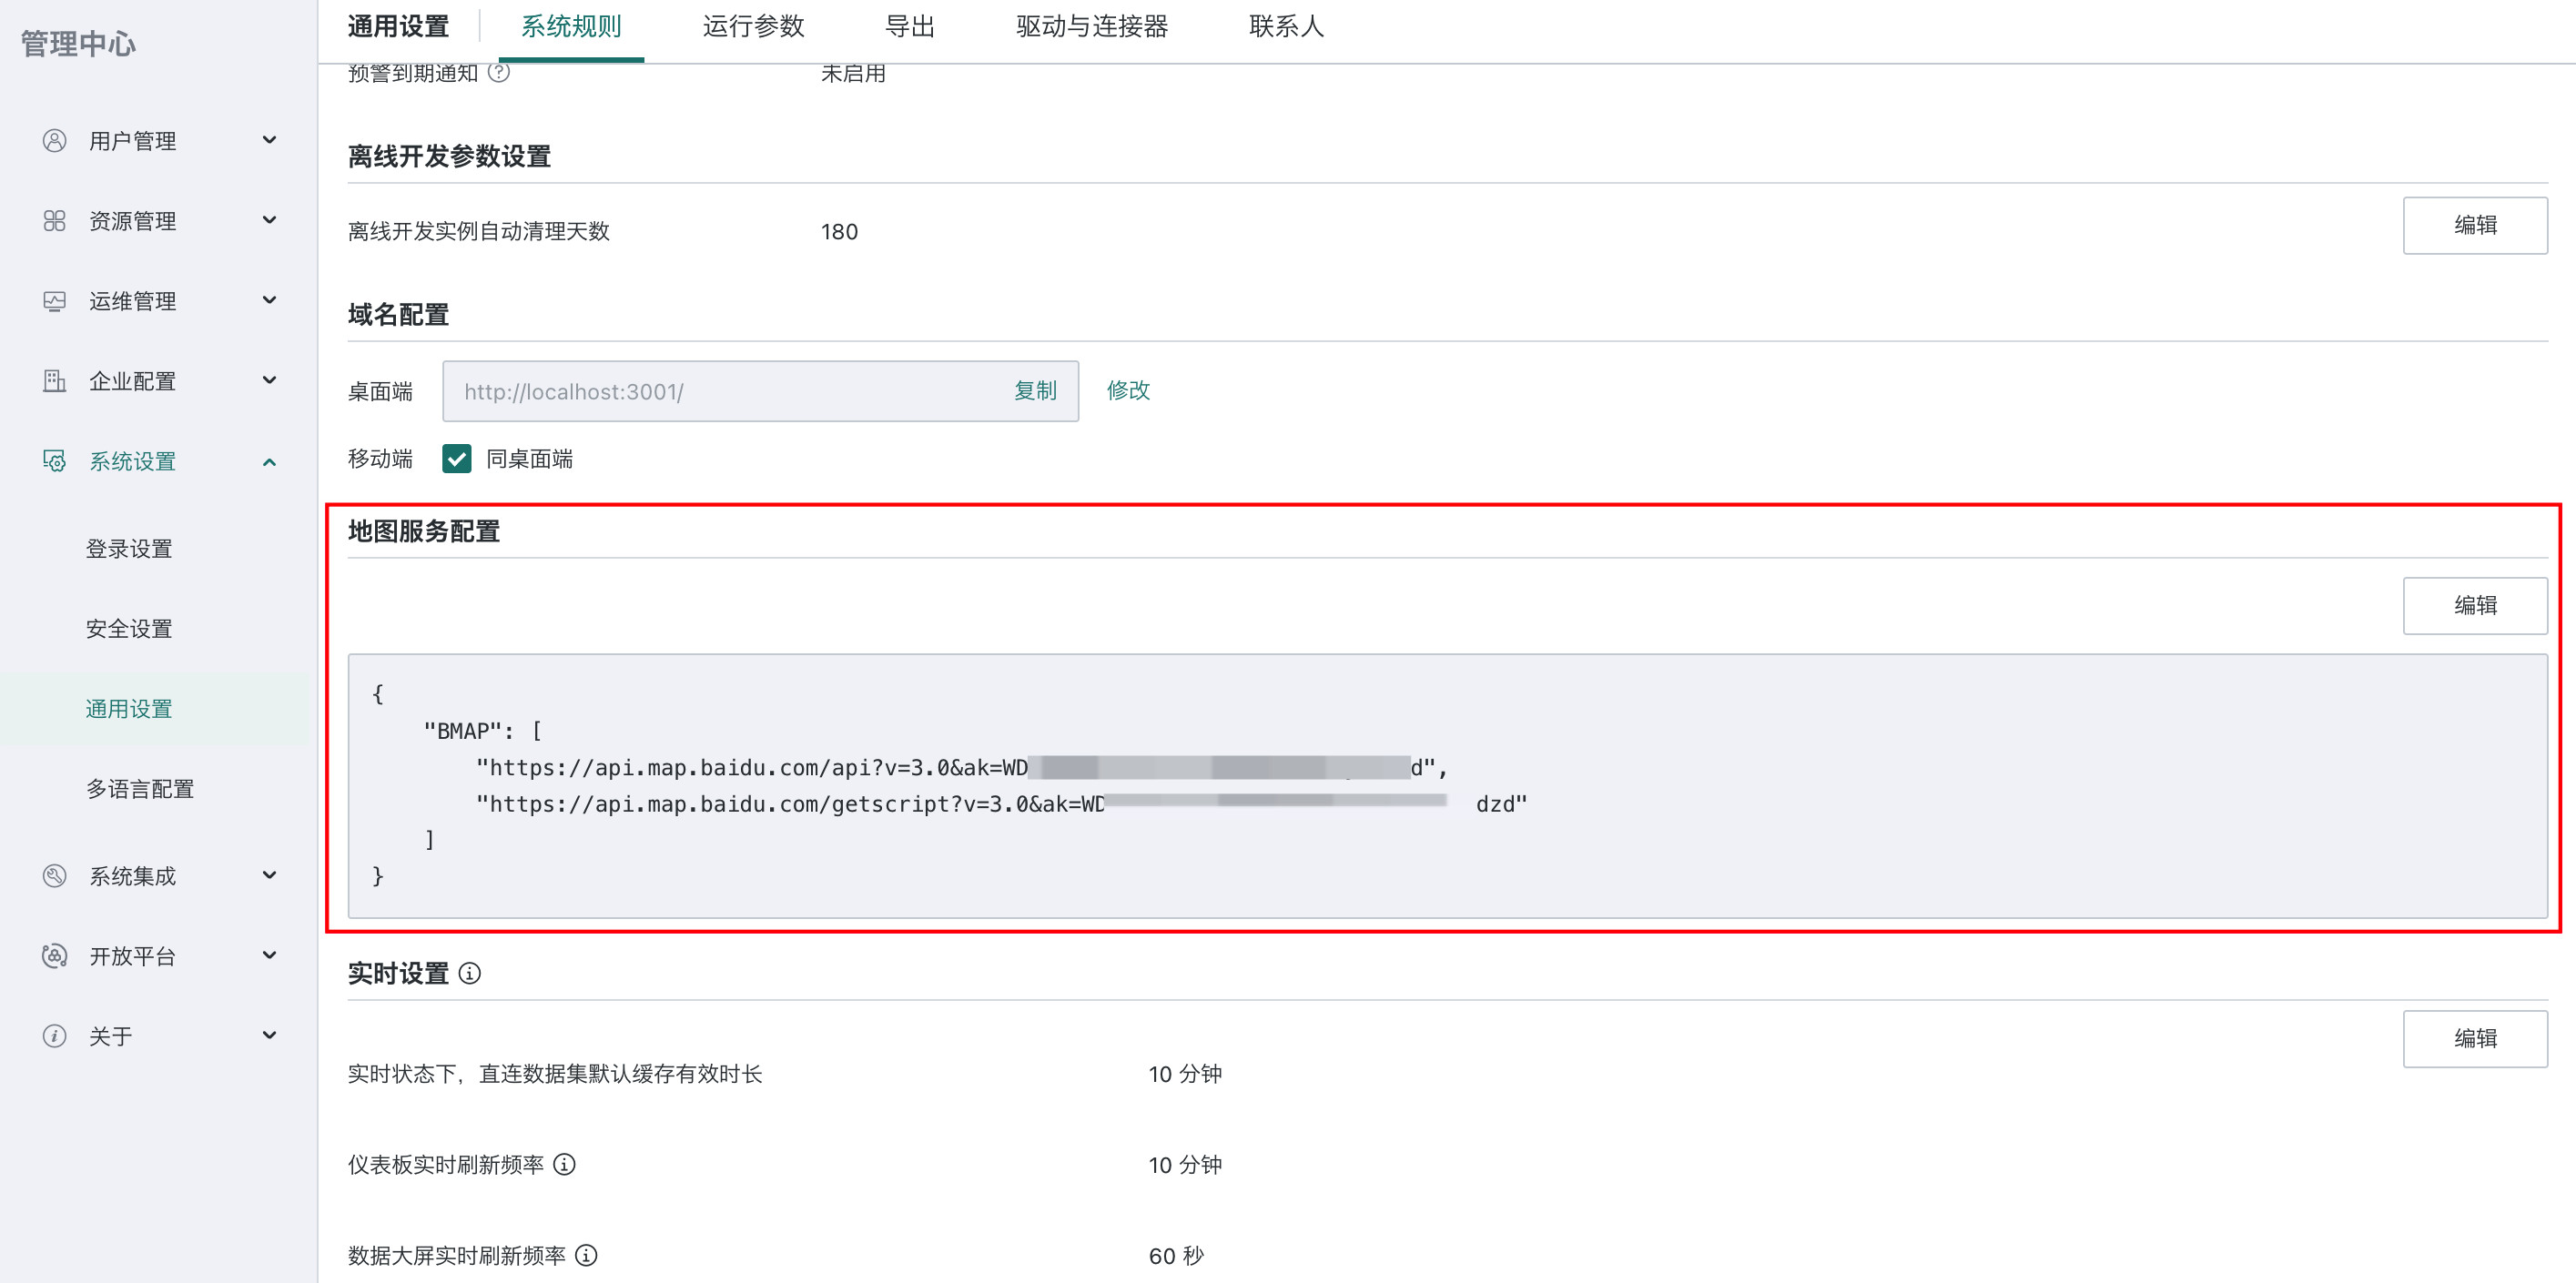
Task: Open 登录设置 in sidebar
Action: click(x=129, y=549)
